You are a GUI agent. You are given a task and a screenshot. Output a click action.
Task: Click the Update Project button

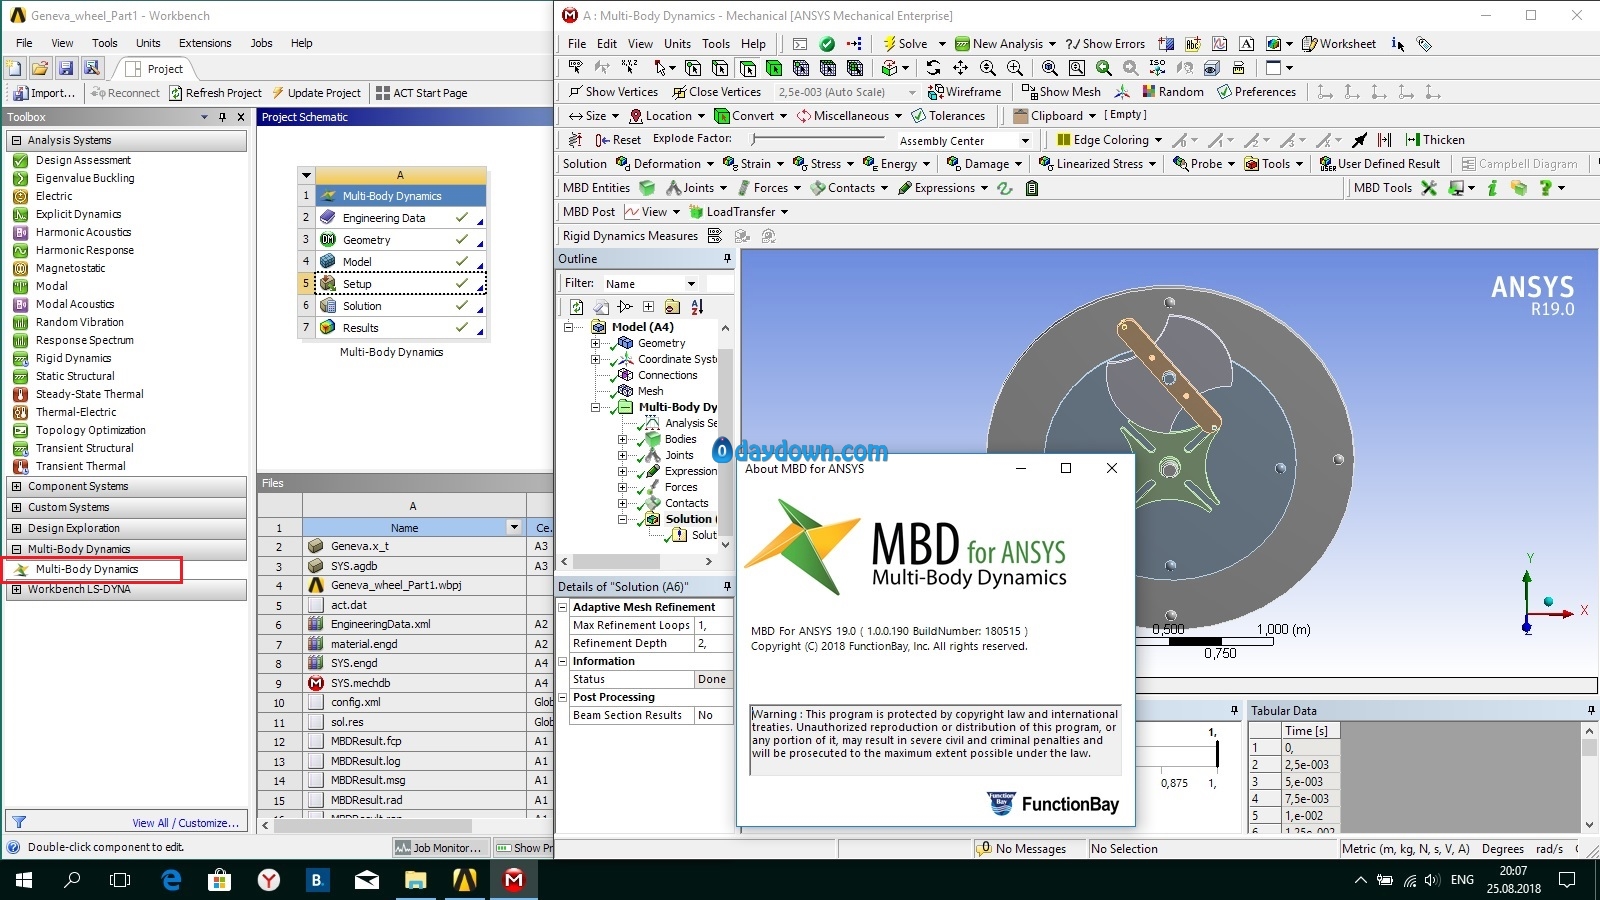pos(316,93)
